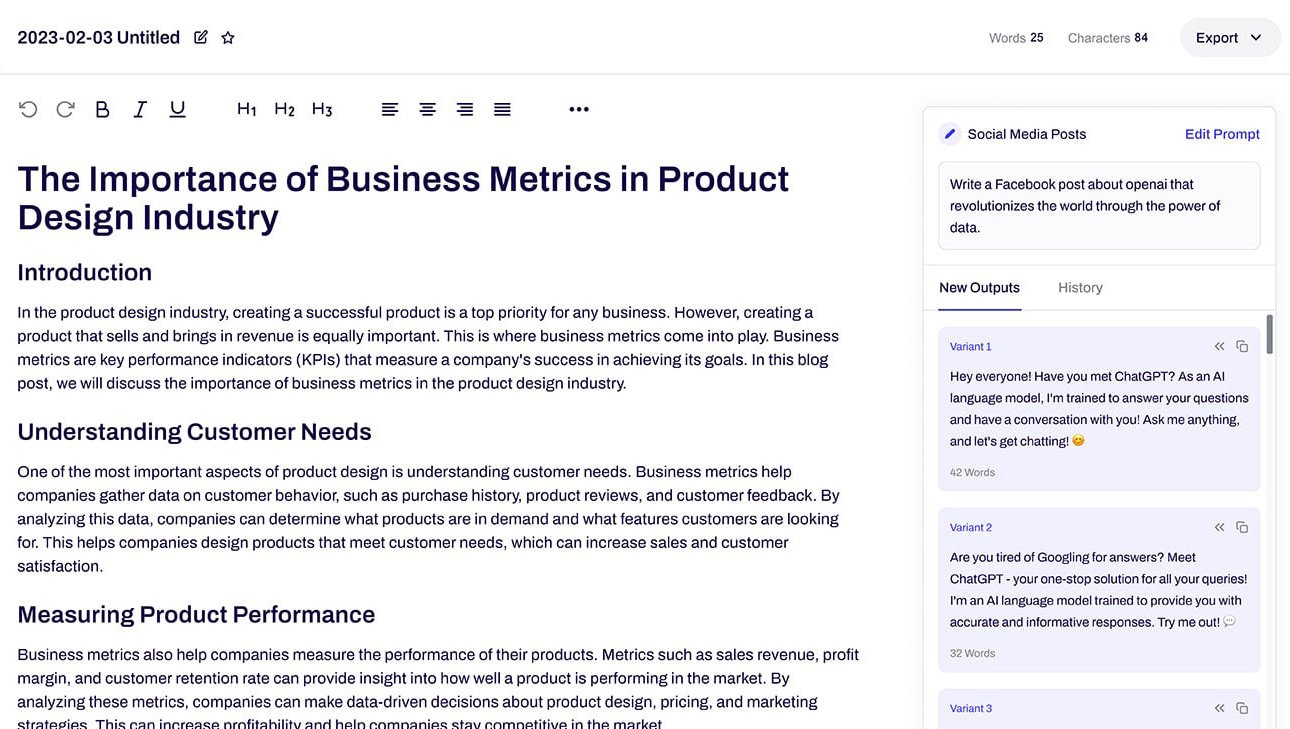1290x729 pixels.
Task: Click the main article title heading
Action: (x=403, y=198)
